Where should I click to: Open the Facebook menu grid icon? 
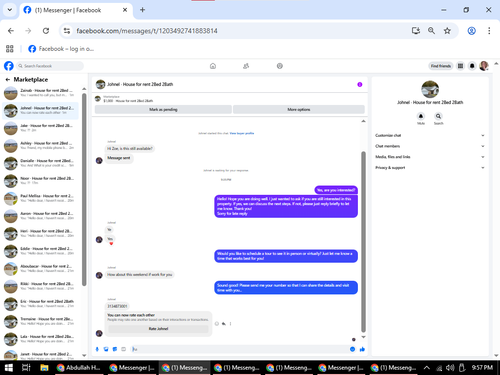pos(460,66)
